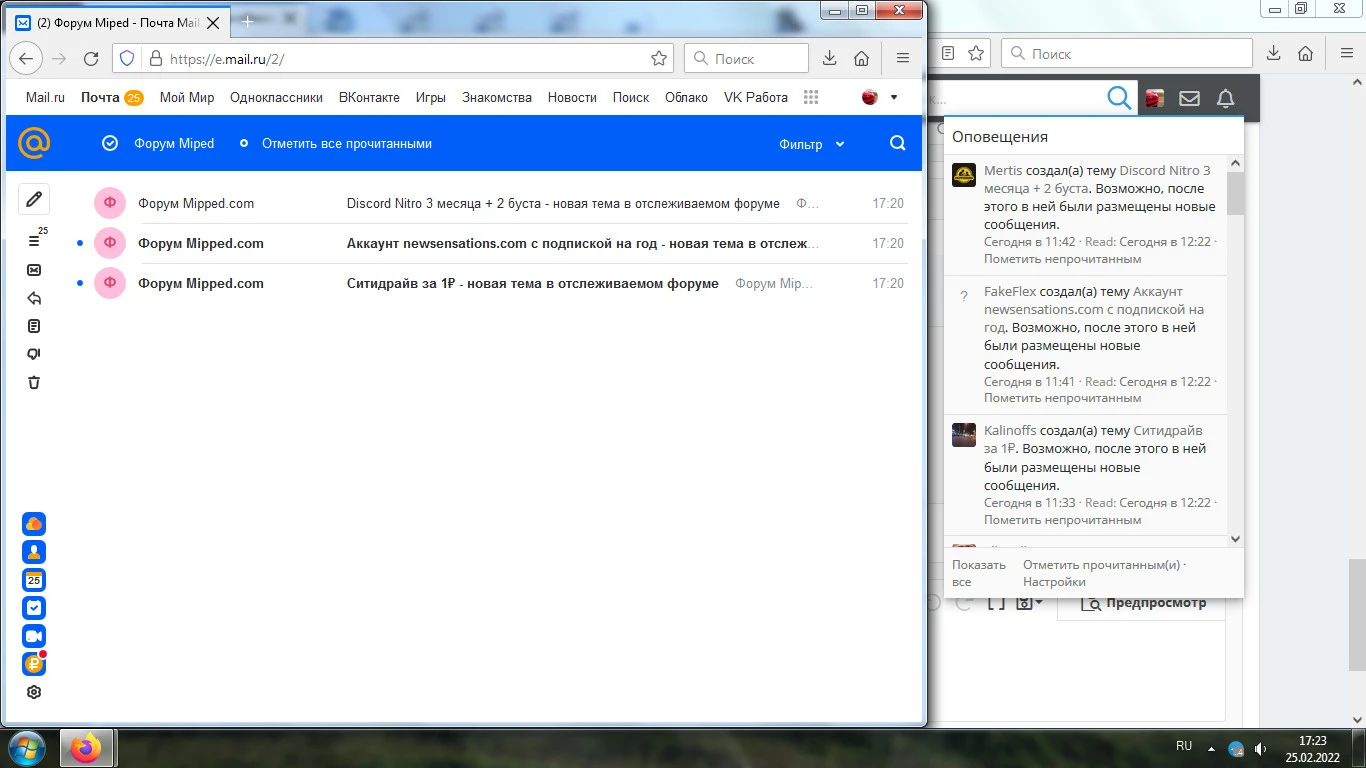Click the Mail.ru @ logo
The height and width of the screenshot is (768, 1366).
pyautogui.click(x=34, y=144)
